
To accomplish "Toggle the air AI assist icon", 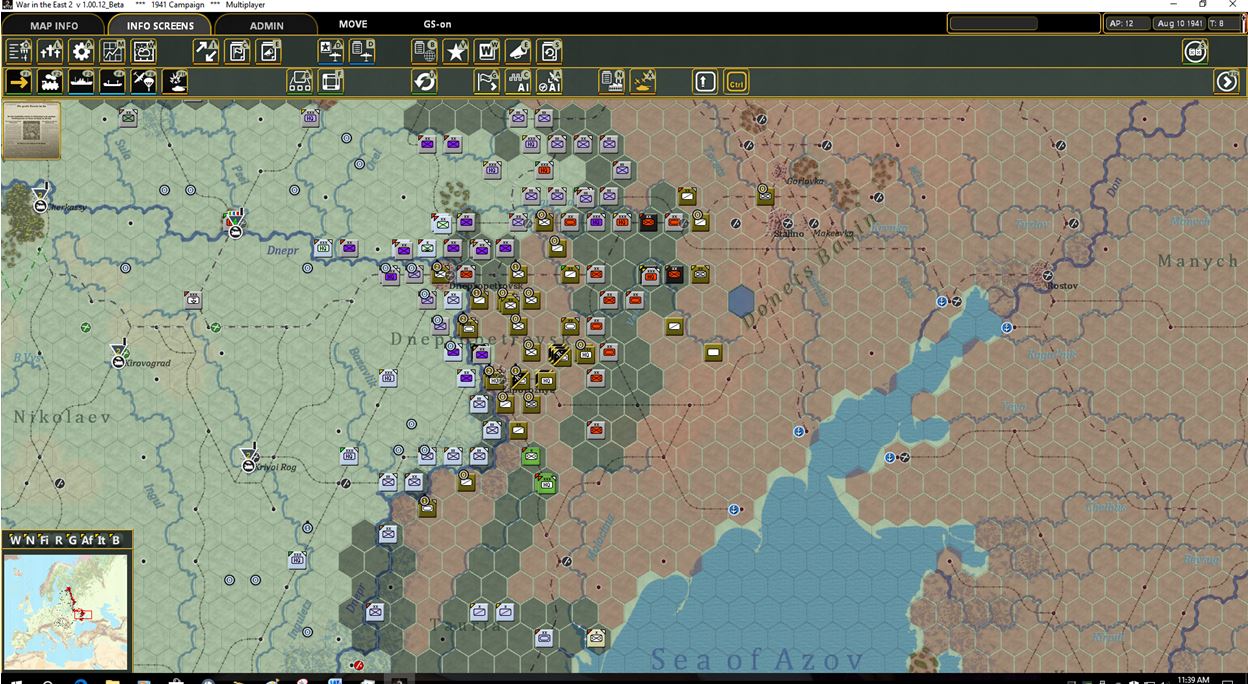I will pos(550,81).
